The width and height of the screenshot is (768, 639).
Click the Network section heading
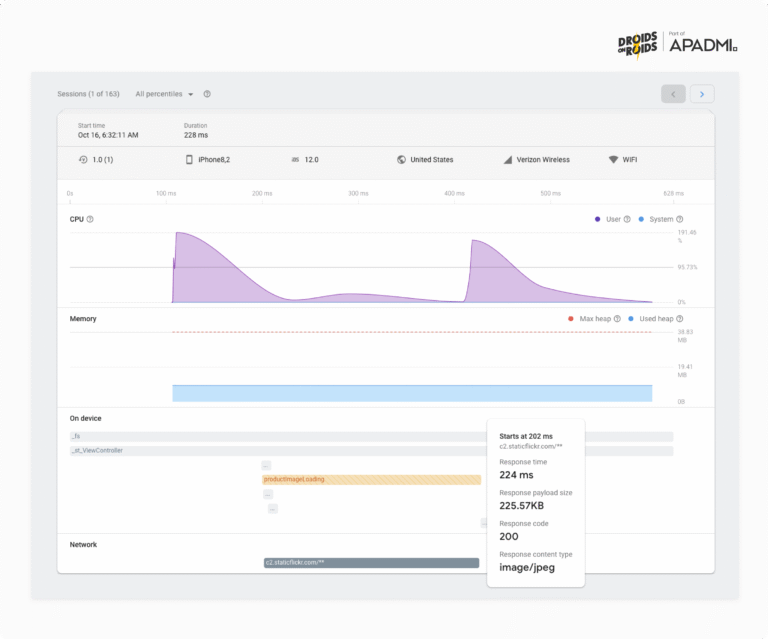click(83, 544)
